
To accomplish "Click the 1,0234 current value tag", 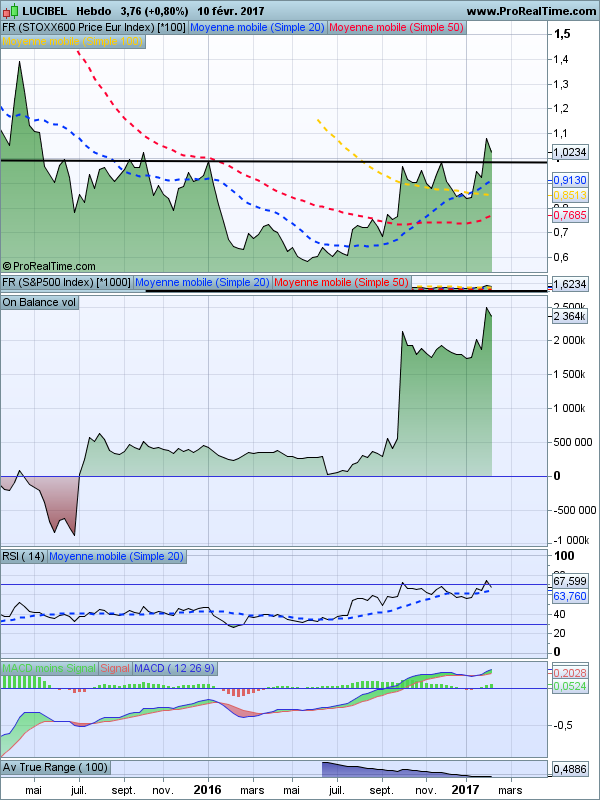I will [x=570, y=152].
